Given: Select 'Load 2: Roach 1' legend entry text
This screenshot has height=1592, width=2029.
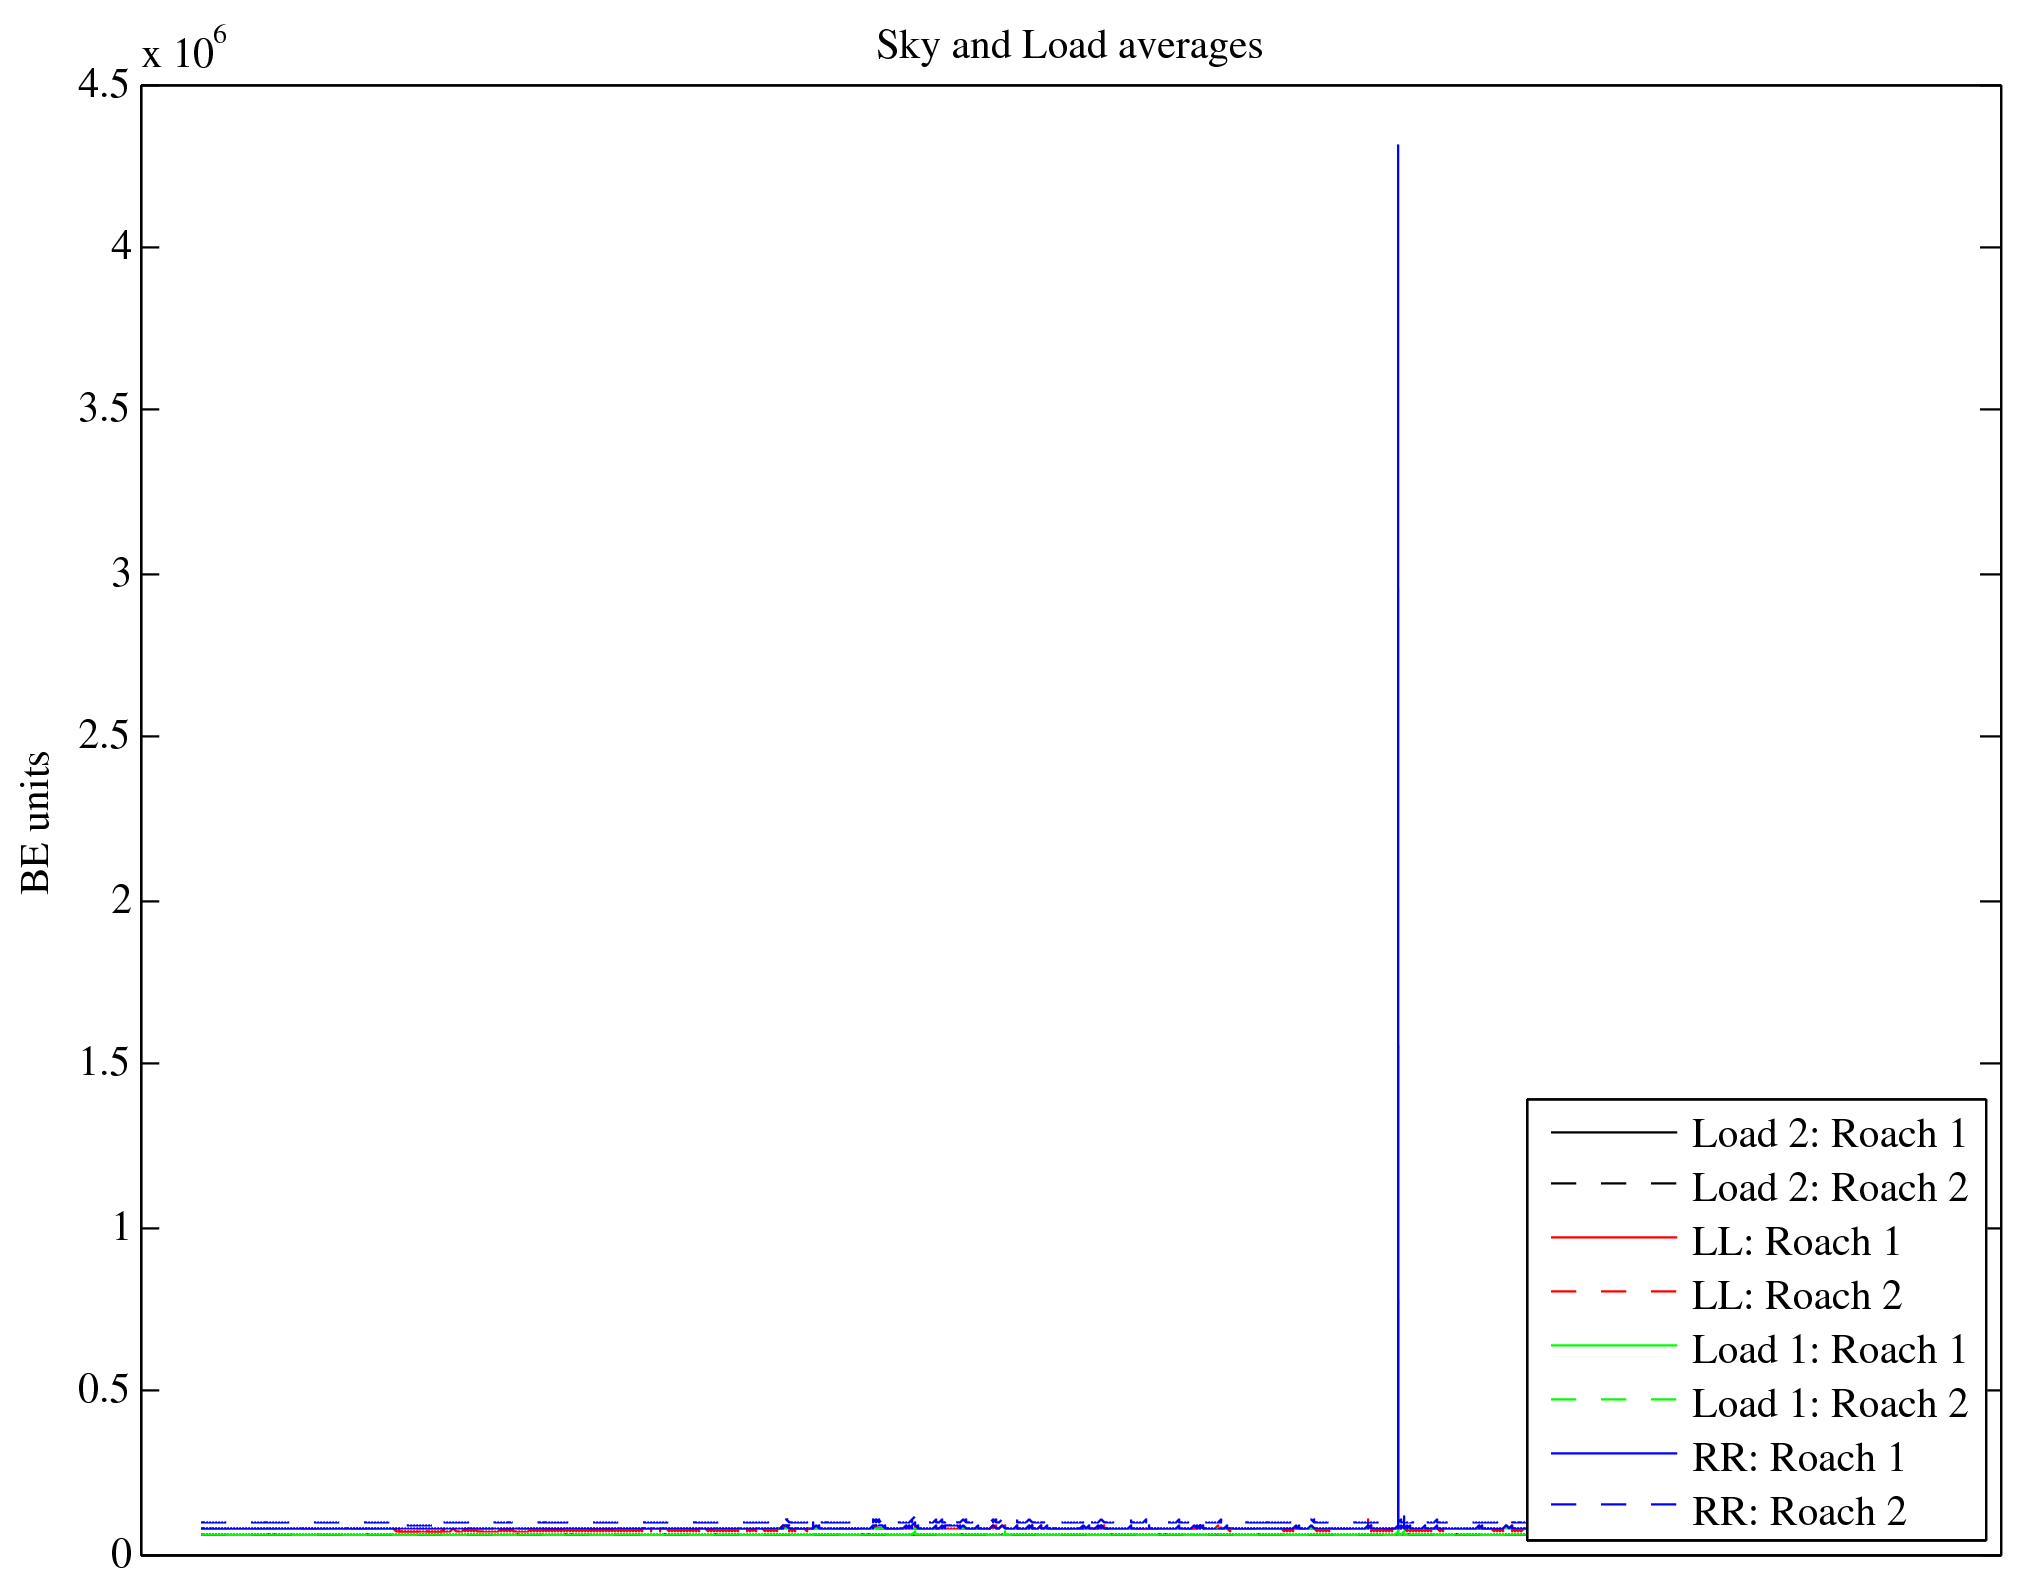Looking at the screenshot, I should click(1829, 1134).
